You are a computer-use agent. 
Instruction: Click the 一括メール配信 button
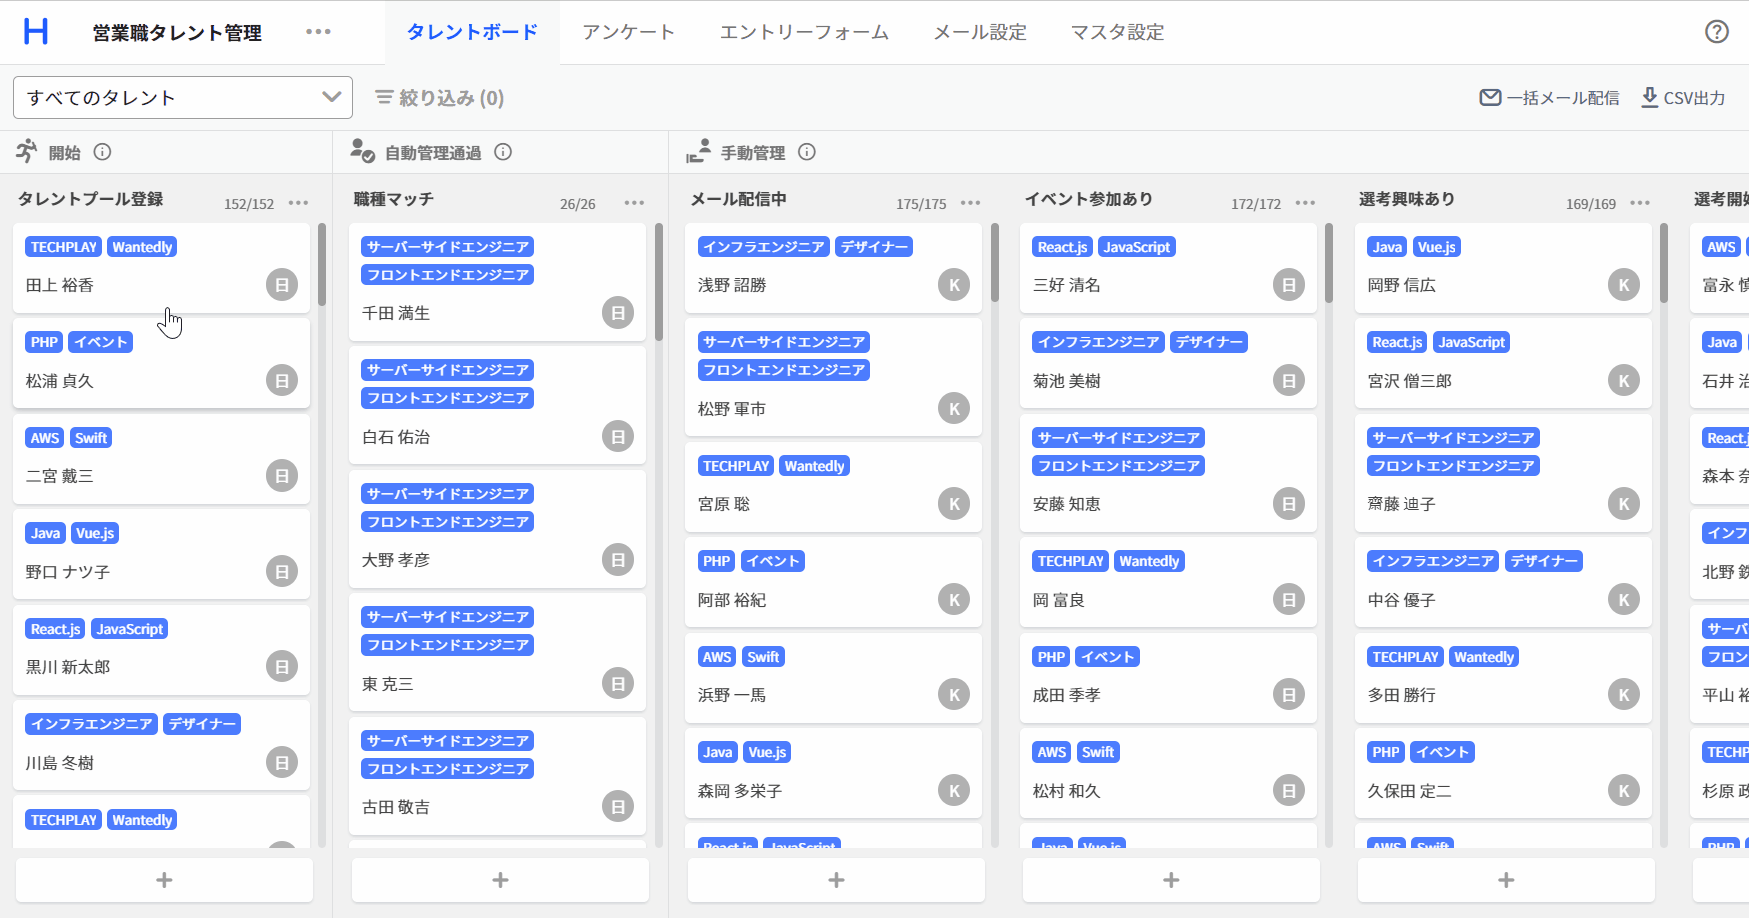click(1550, 98)
